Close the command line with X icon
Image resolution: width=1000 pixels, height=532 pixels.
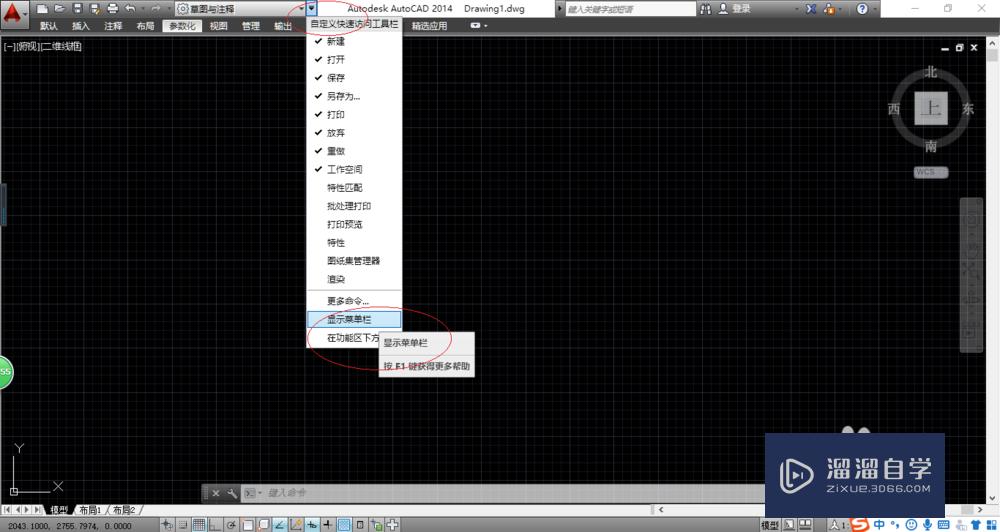(216, 493)
